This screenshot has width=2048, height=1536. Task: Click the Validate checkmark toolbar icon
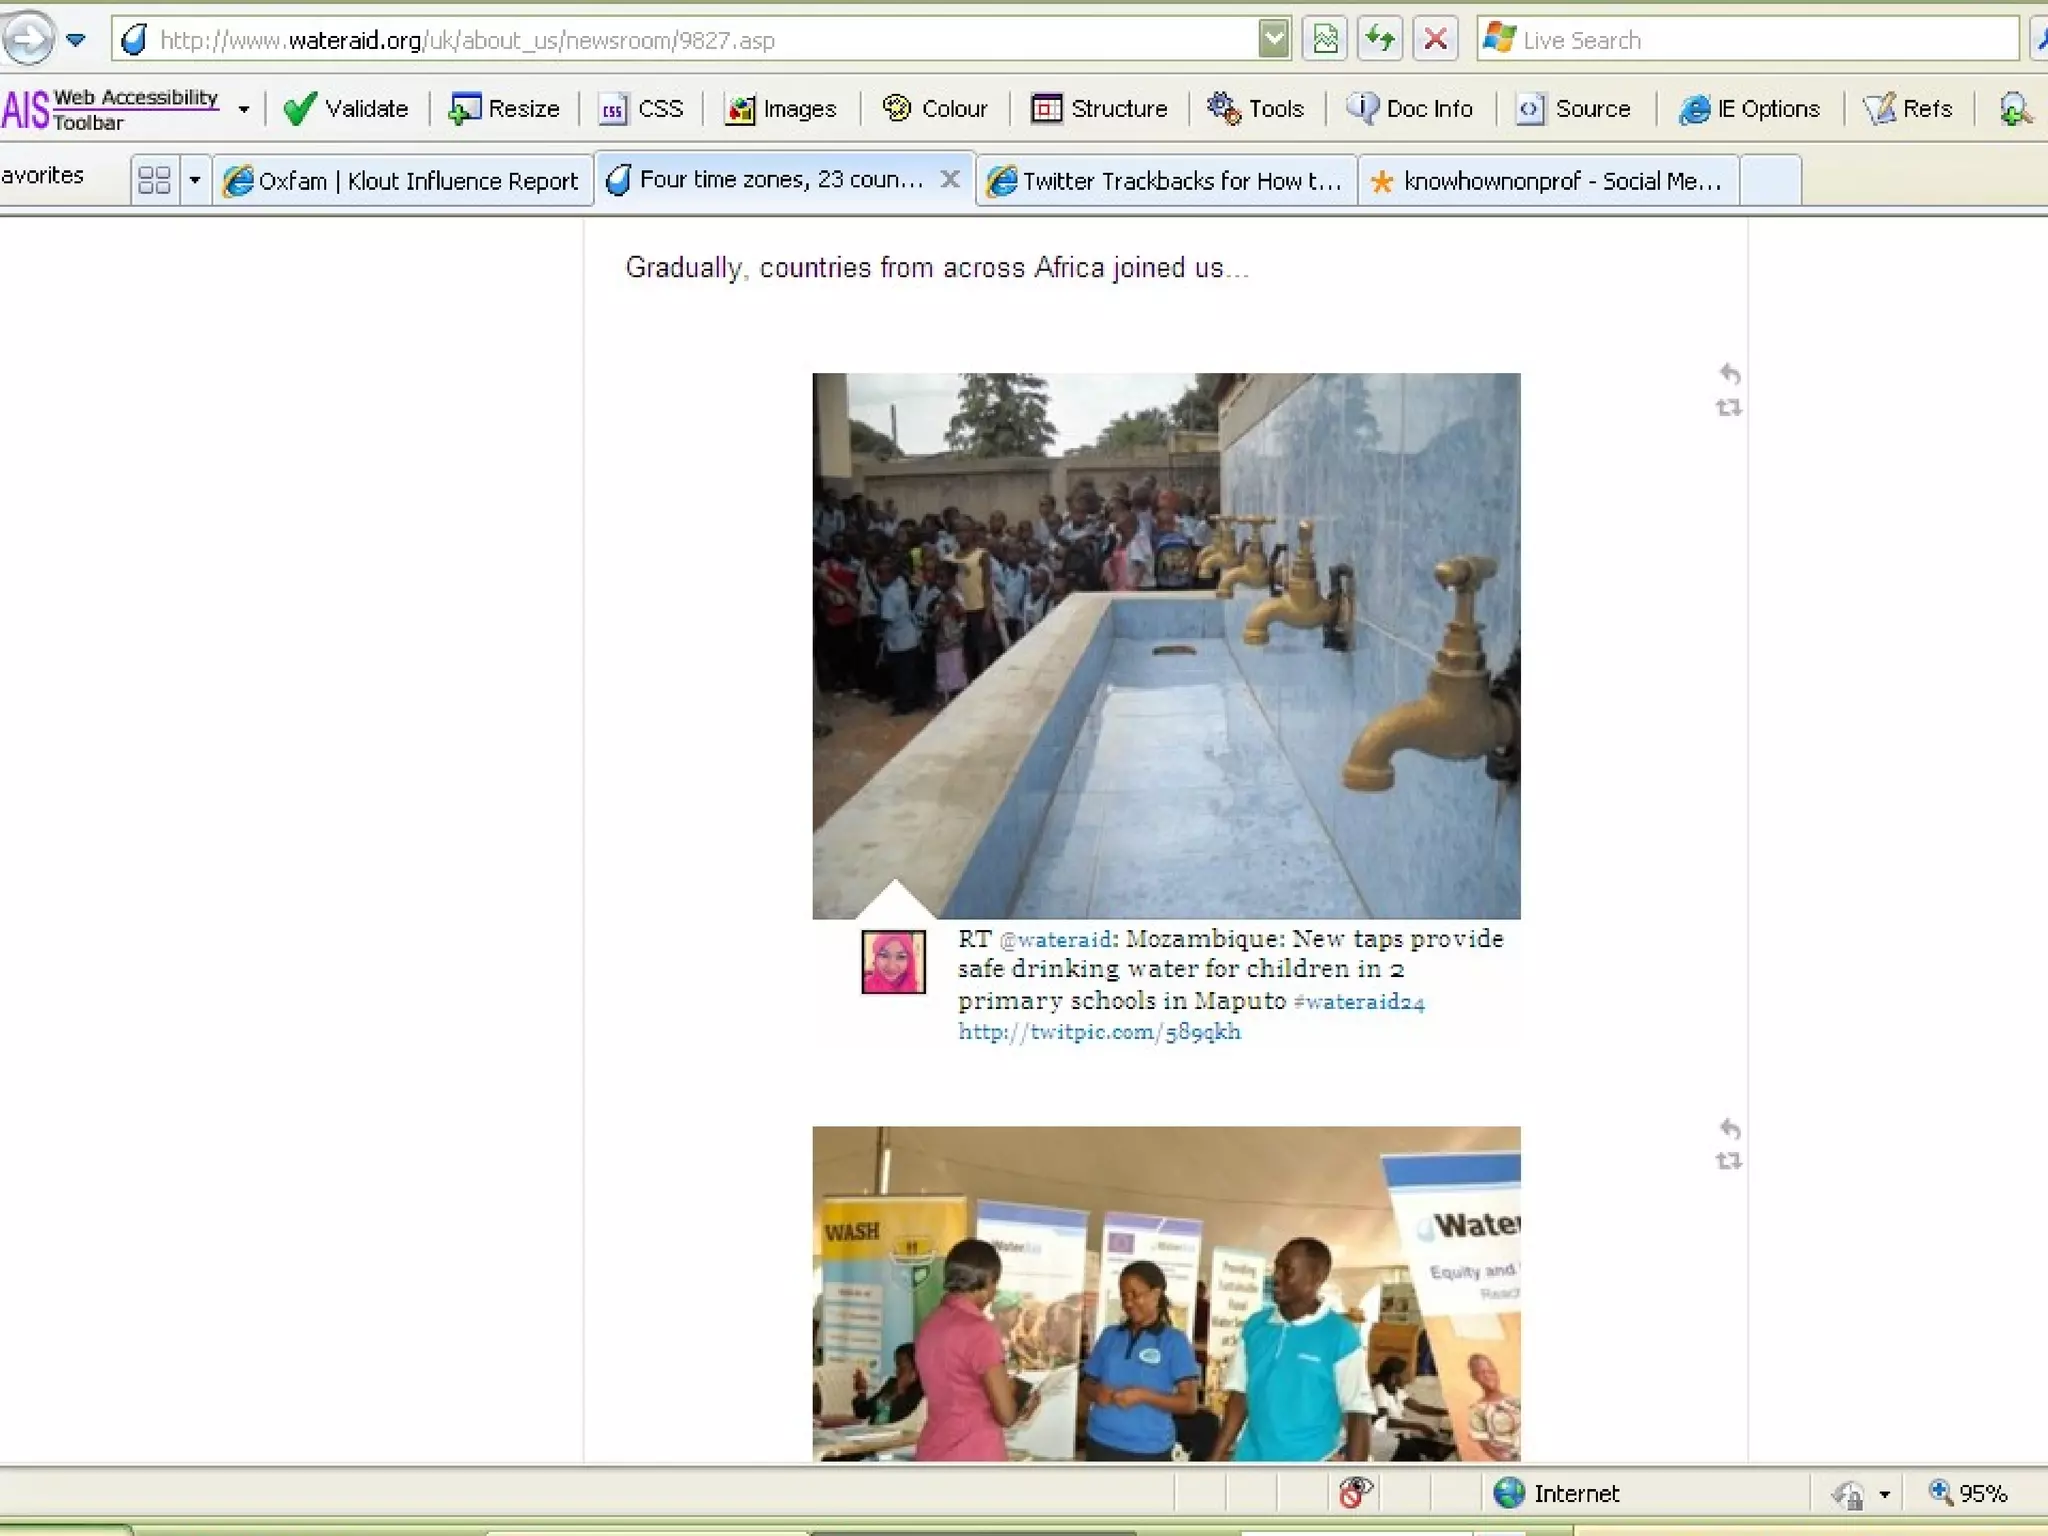pyautogui.click(x=299, y=108)
